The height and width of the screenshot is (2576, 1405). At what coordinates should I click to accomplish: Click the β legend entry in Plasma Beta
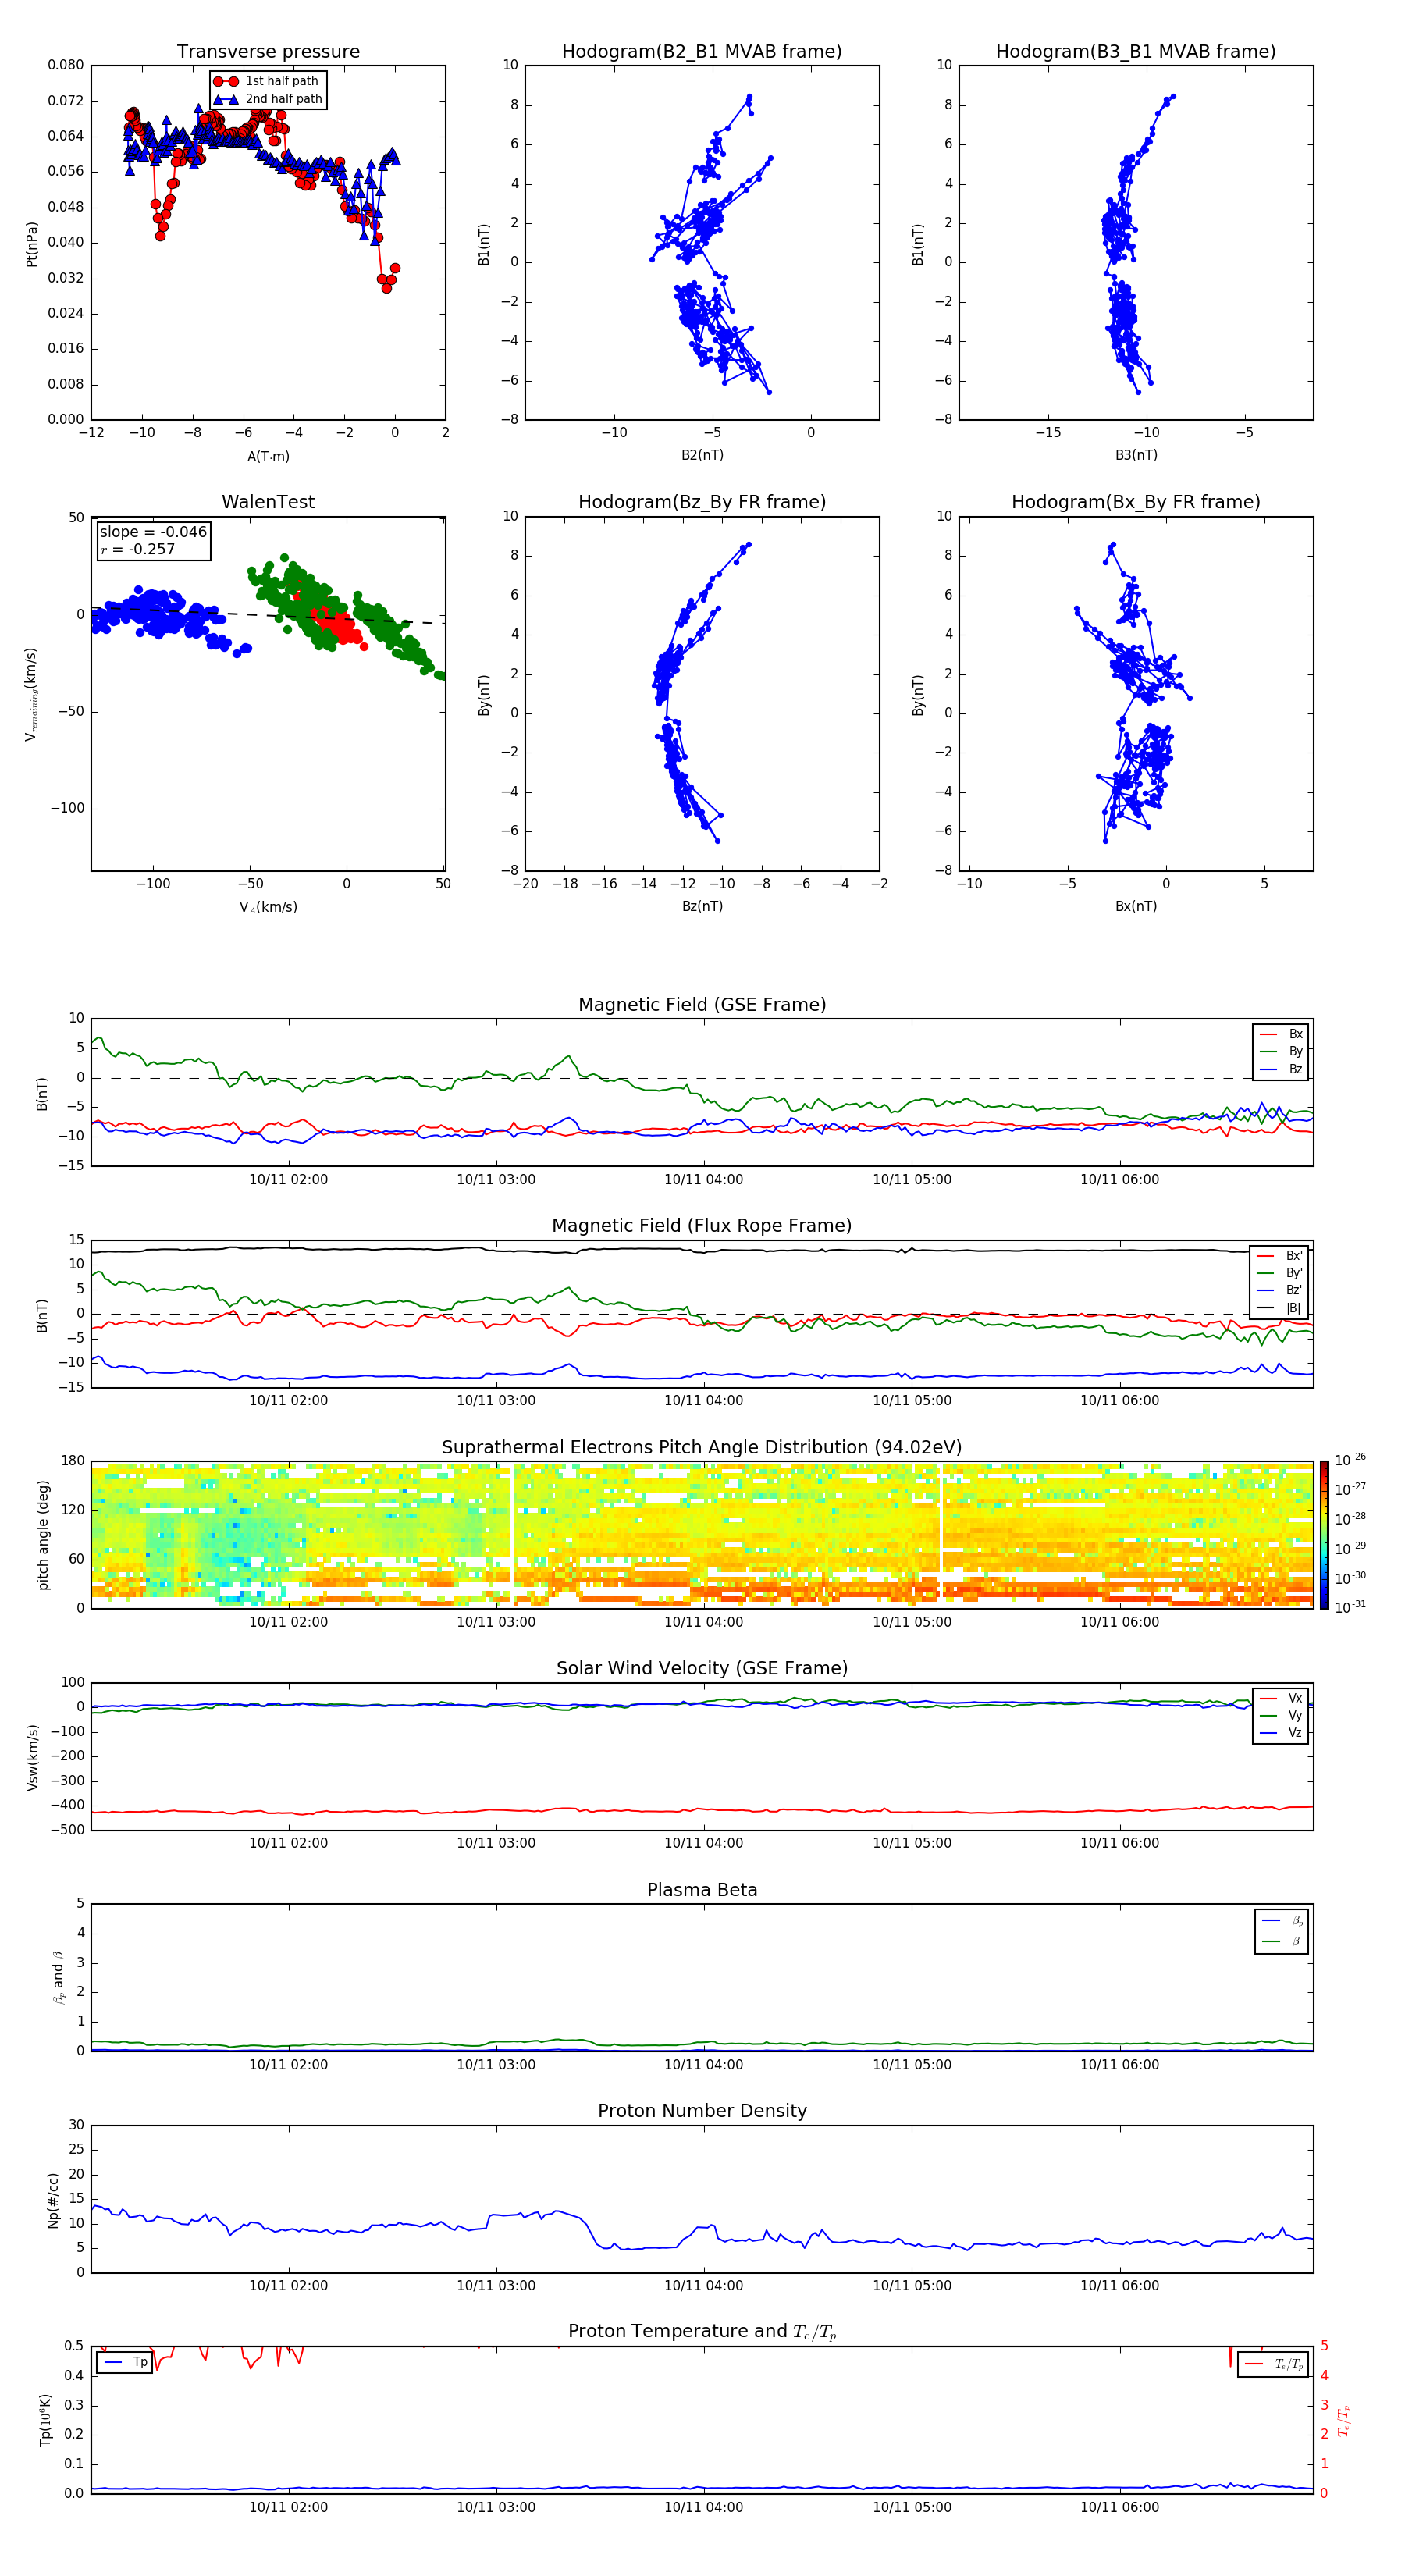pos(1282,1941)
